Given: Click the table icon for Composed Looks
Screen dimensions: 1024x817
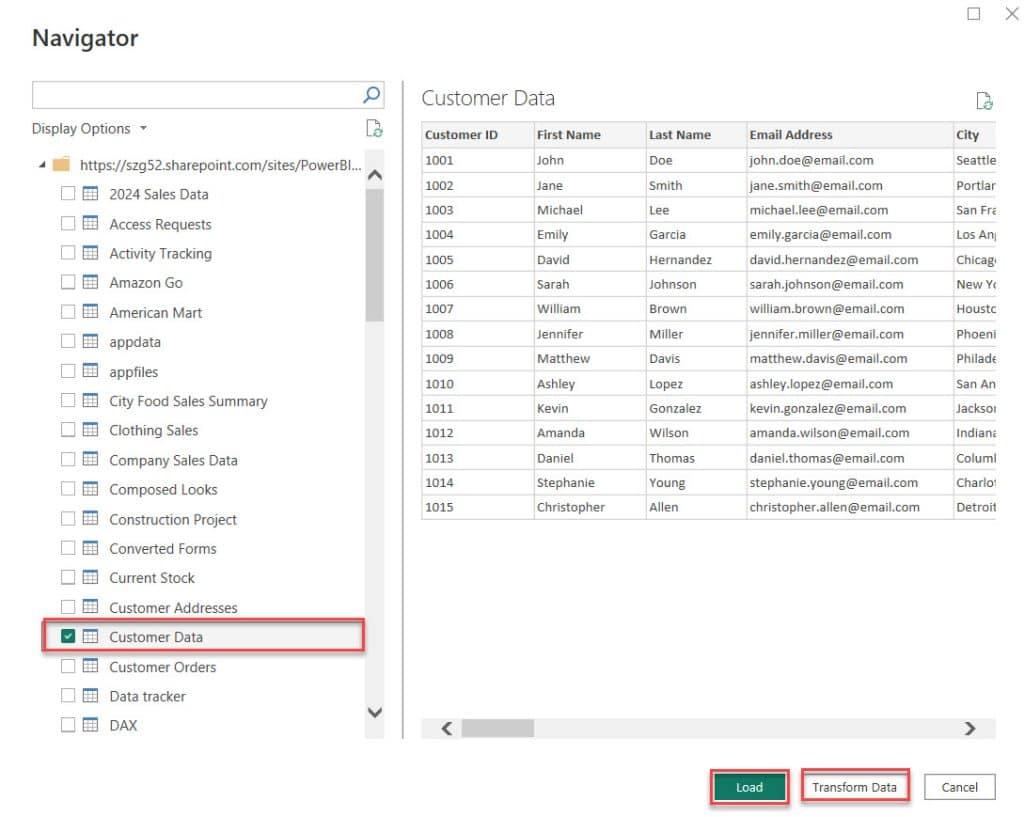Looking at the screenshot, I should (91, 489).
